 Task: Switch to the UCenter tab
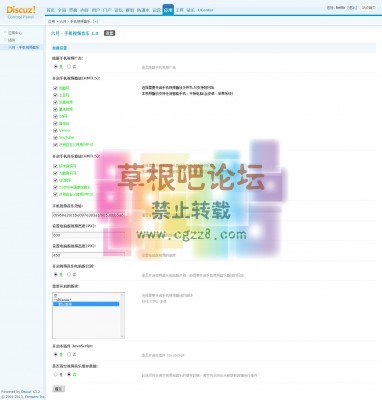[205, 10]
